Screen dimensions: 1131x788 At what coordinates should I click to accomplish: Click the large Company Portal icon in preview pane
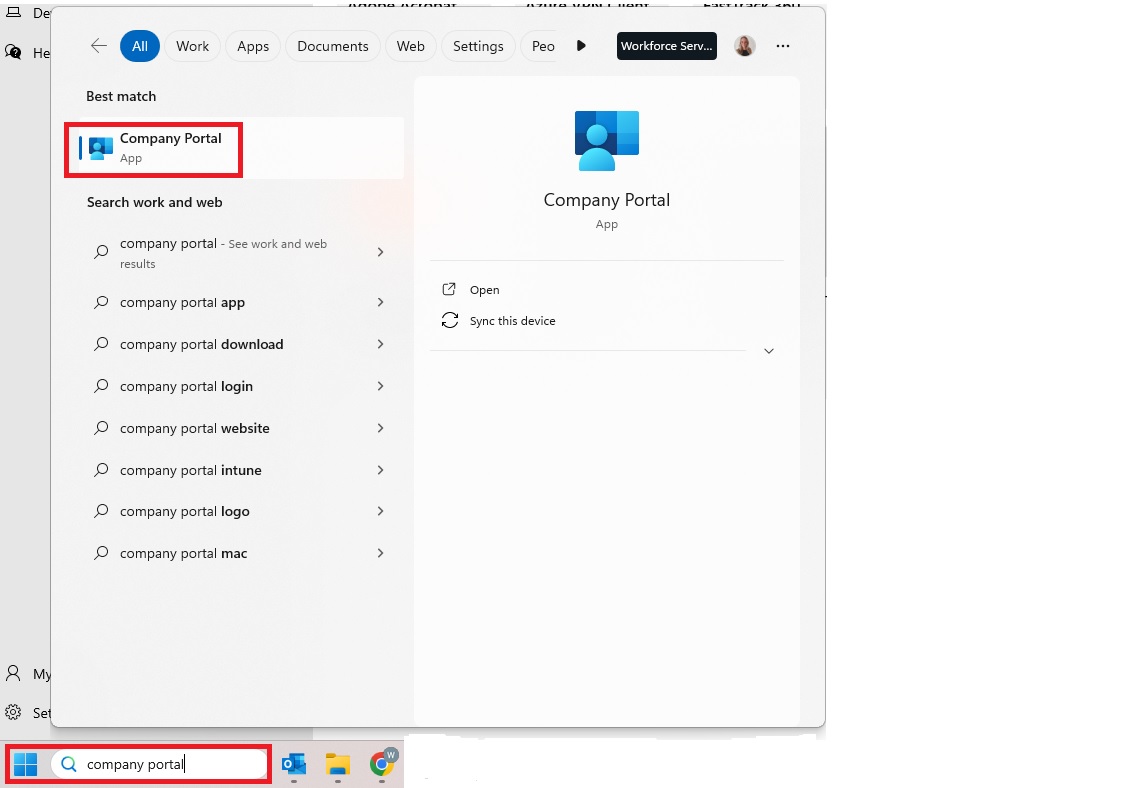coord(607,141)
